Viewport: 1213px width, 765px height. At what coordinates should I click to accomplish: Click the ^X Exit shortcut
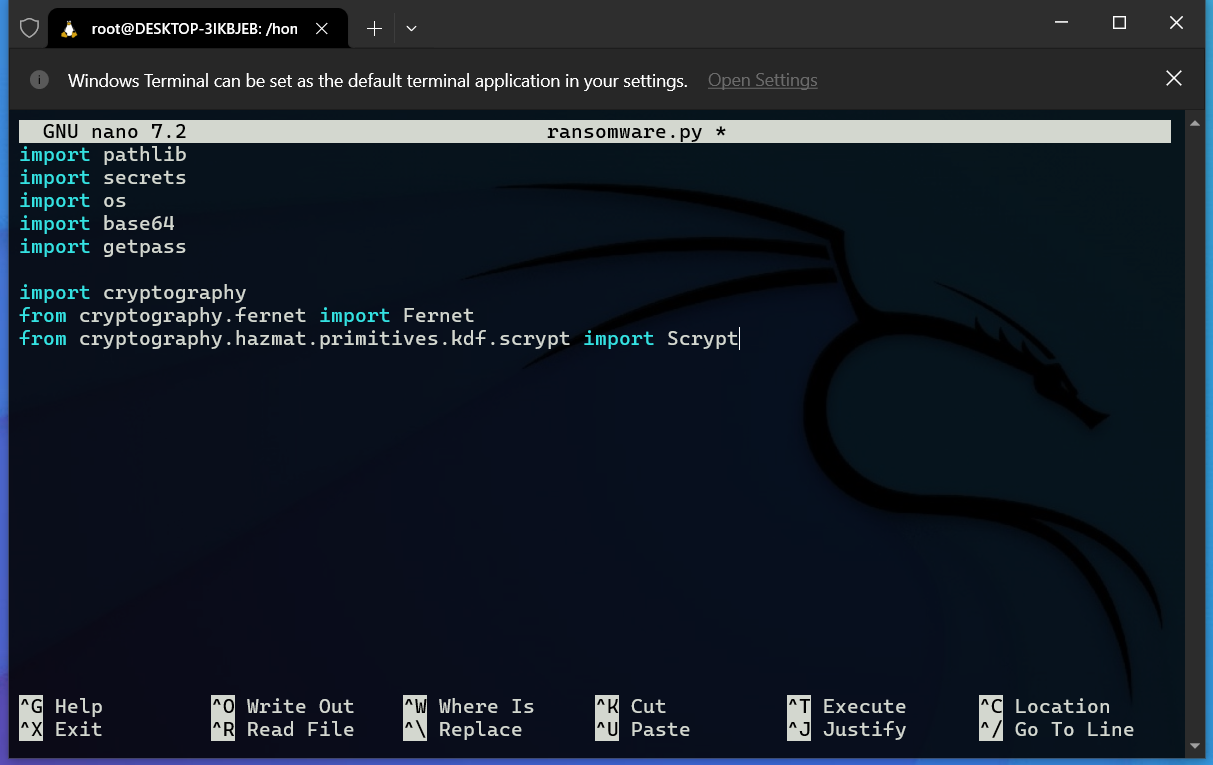pyautogui.click(x=61, y=729)
